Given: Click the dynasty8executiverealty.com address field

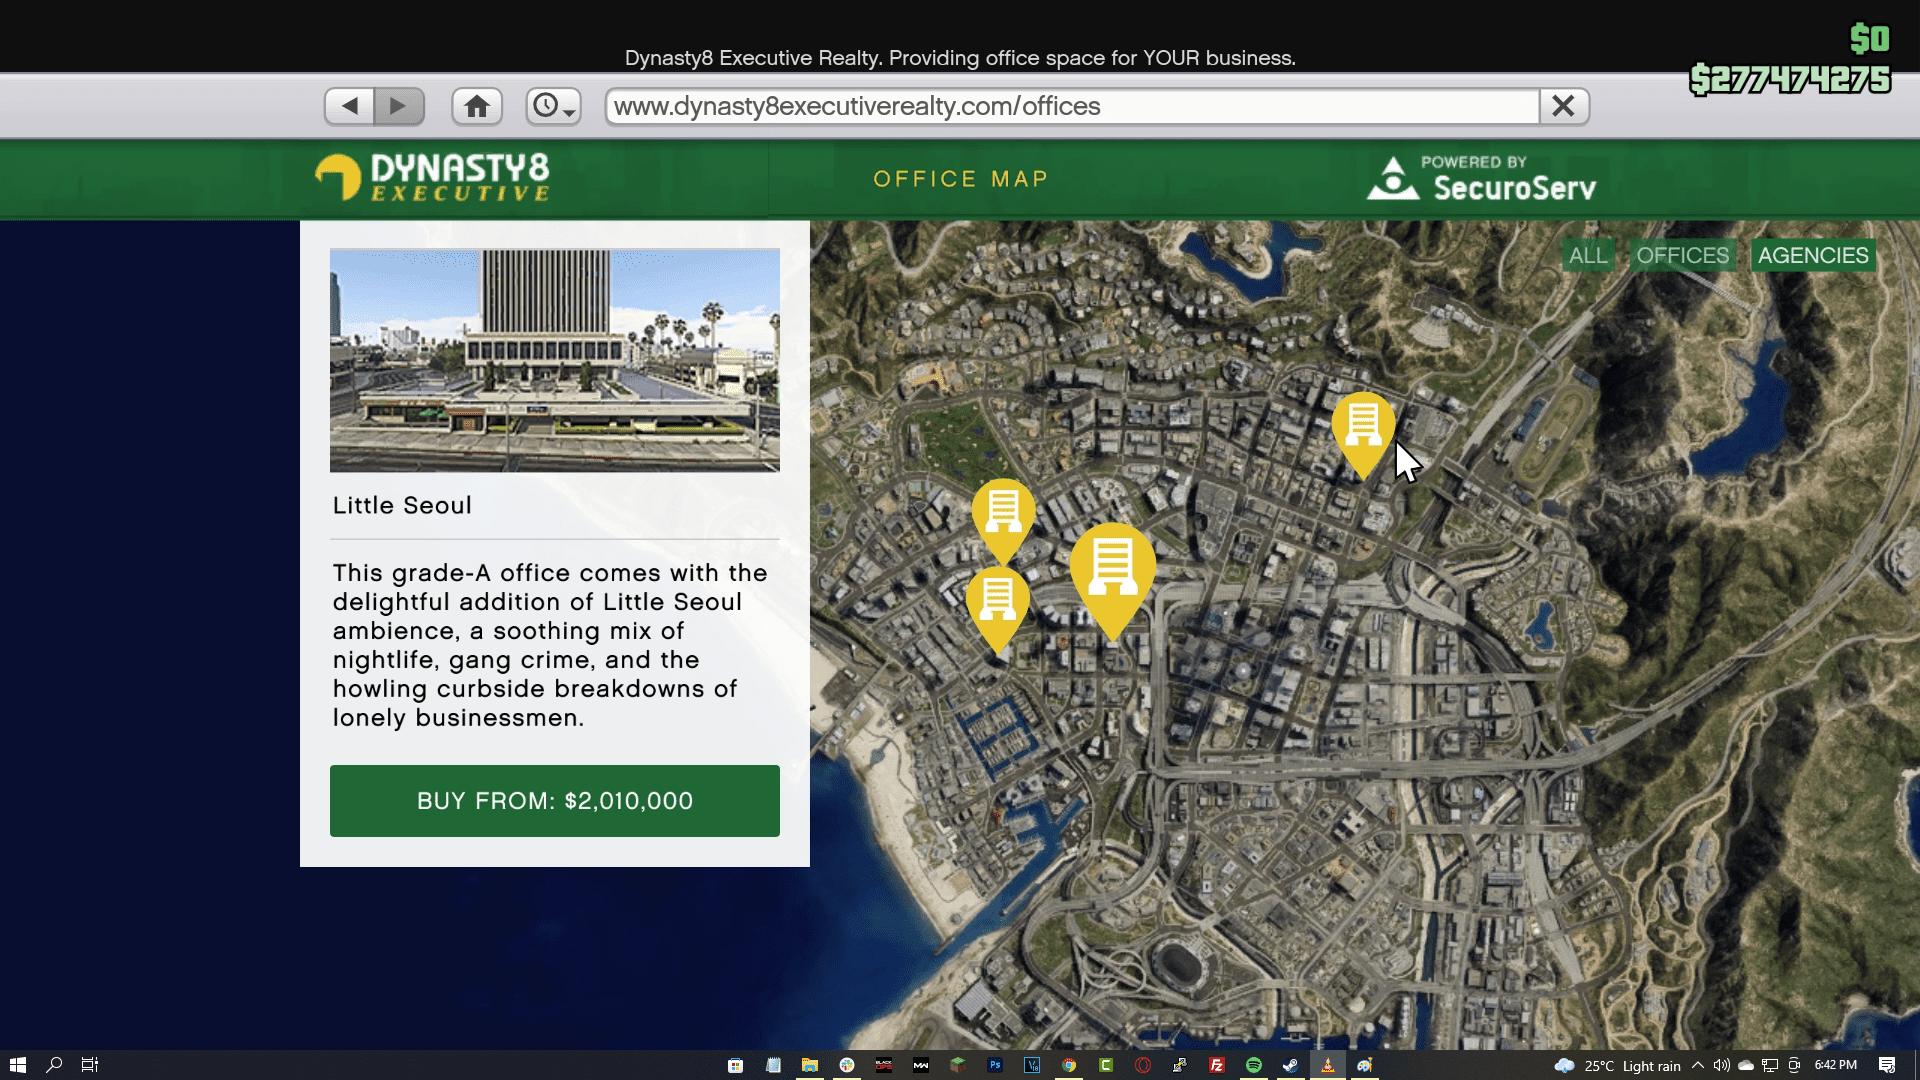Looking at the screenshot, I should coord(1070,106).
